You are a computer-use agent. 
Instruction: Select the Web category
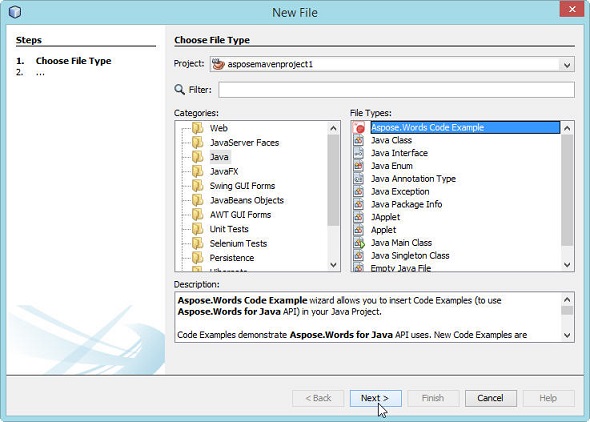click(219, 128)
